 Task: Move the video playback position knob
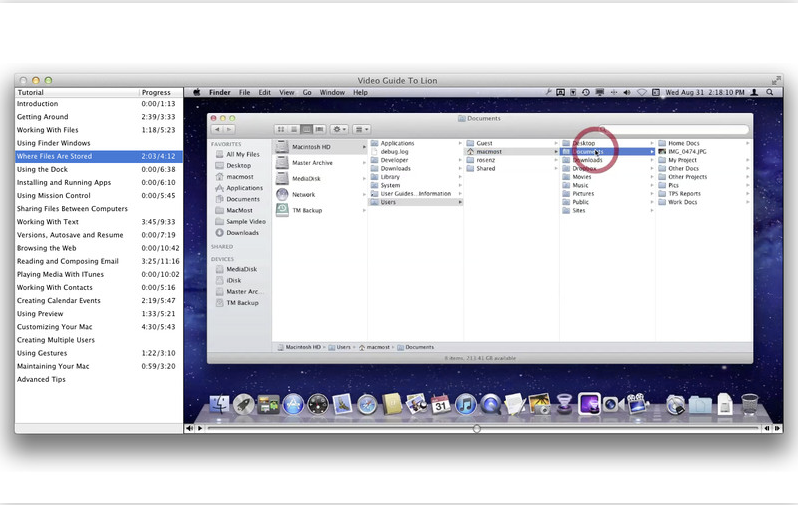coord(476,429)
